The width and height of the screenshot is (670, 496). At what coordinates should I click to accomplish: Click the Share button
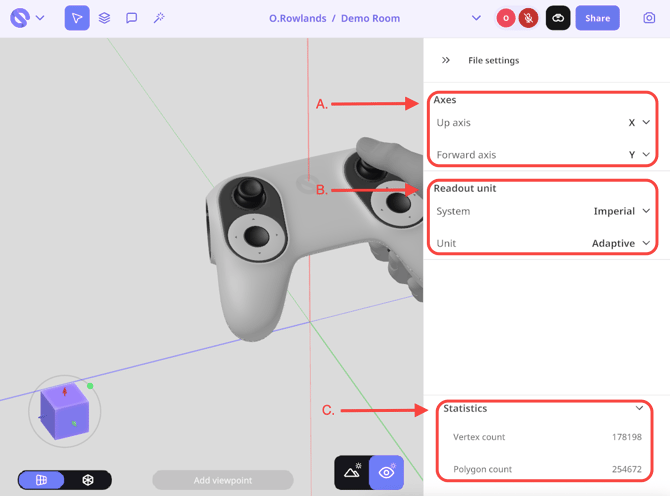click(597, 18)
